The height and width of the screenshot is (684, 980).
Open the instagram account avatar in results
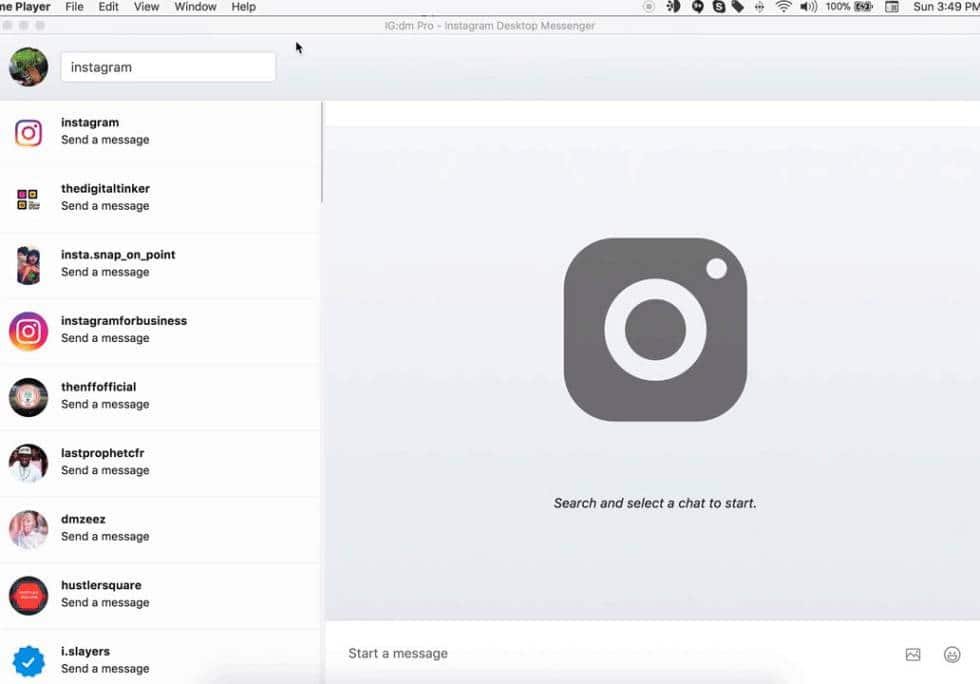pyautogui.click(x=28, y=133)
